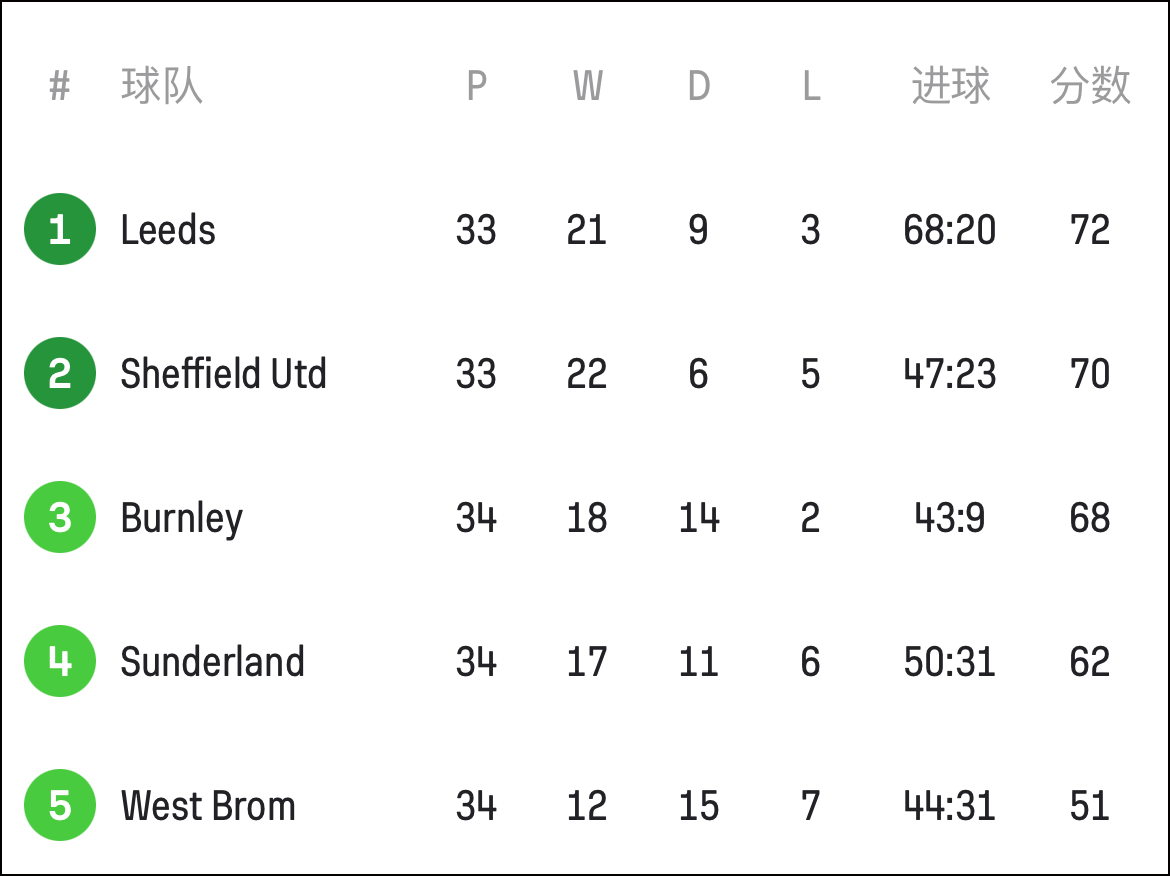Click the green rank 1 badge
Image resolution: width=1170 pixels, height=876 pixels.
pos(60,229)
